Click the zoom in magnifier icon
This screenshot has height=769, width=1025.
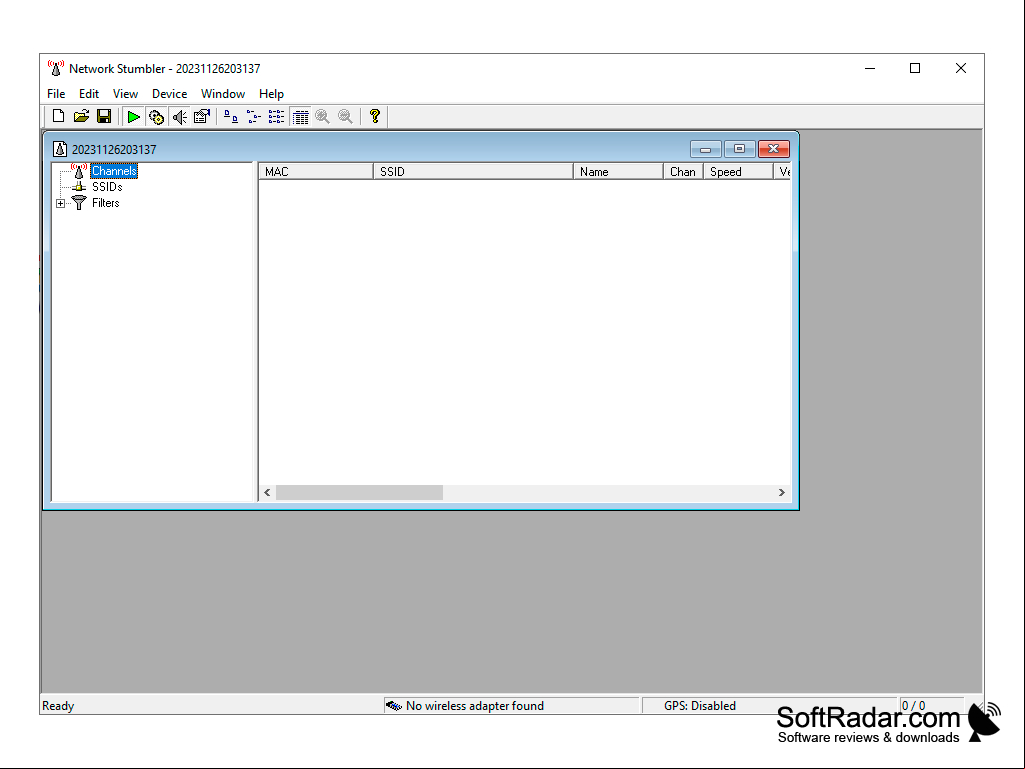click(322, 117)
